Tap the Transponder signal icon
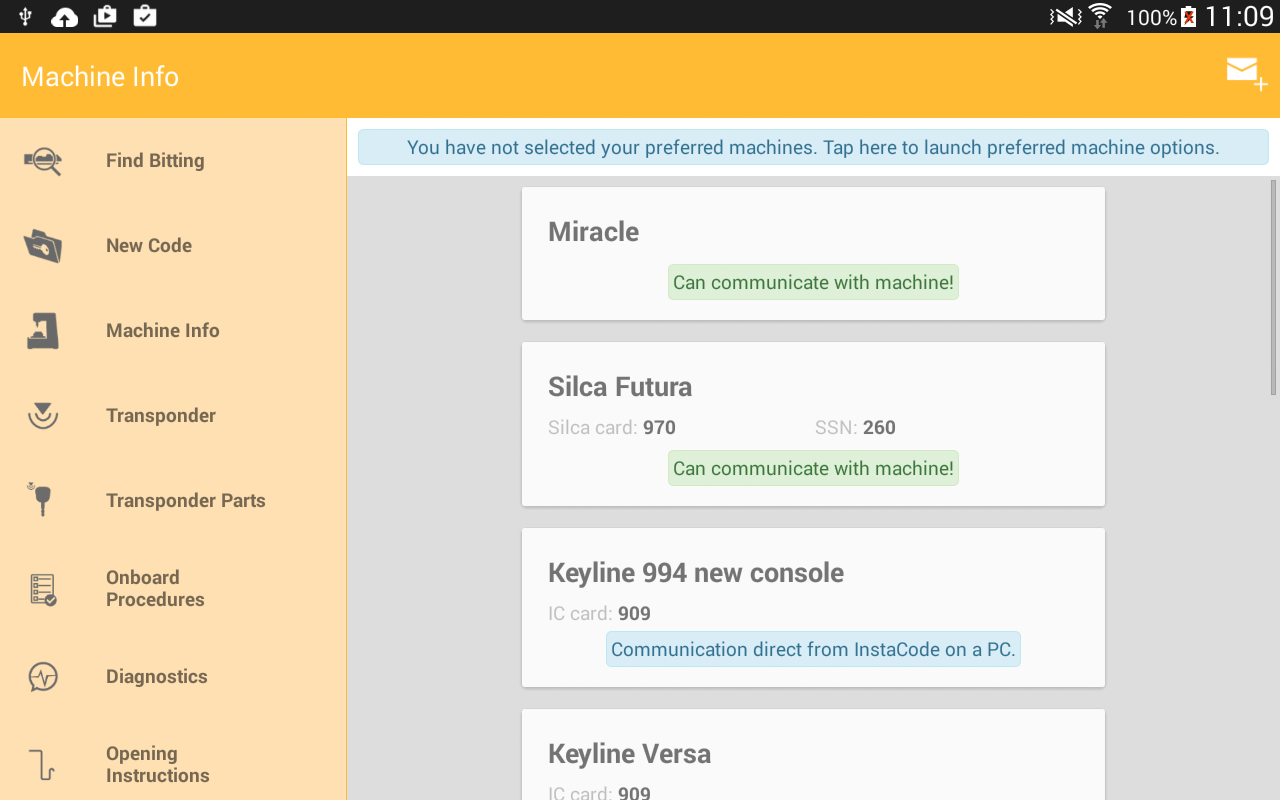 click(x=42, y=415)
